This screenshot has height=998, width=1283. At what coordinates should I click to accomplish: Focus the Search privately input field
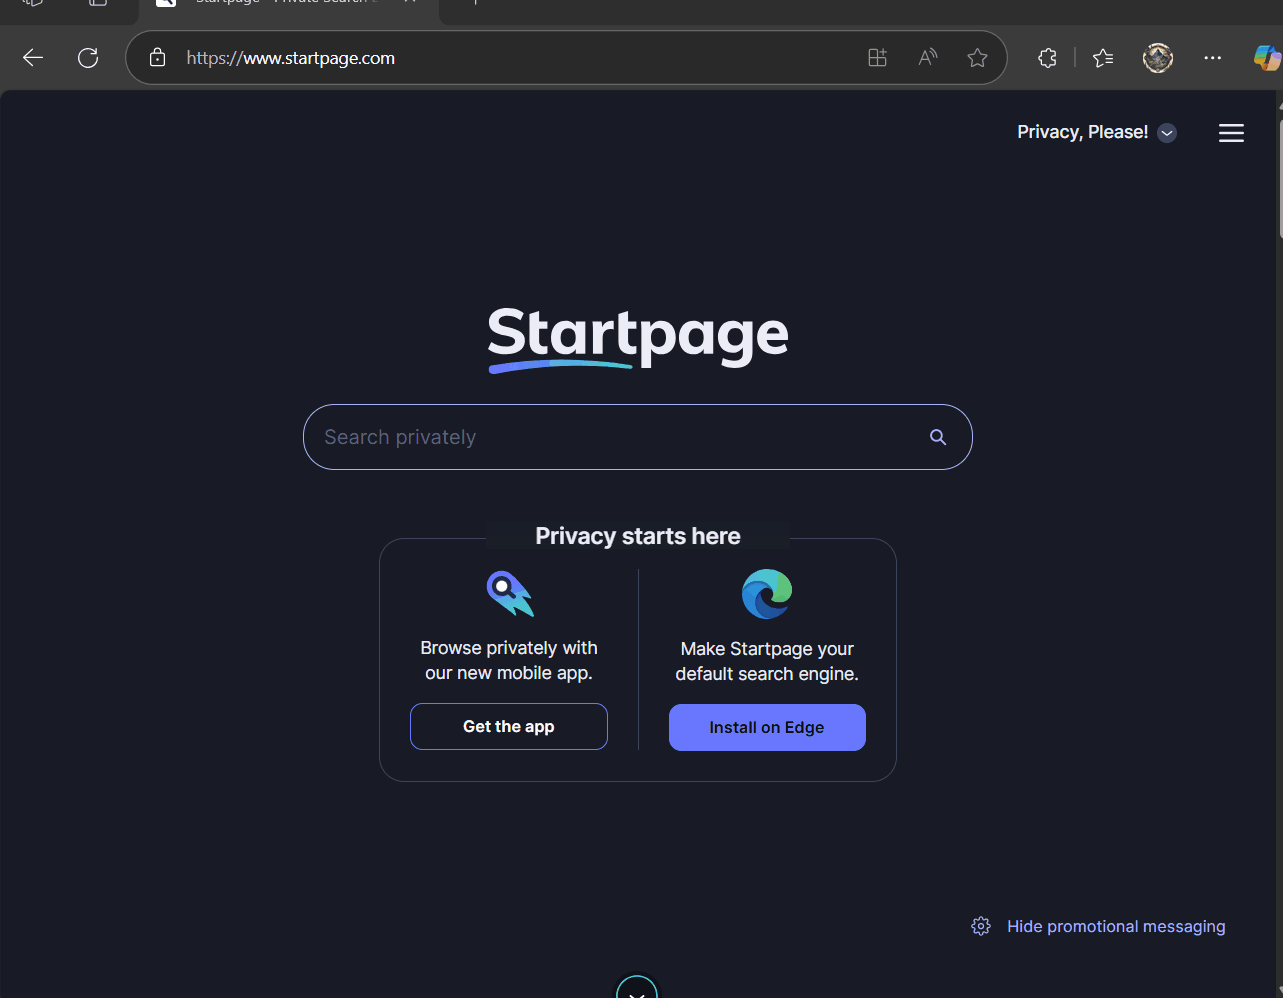[x=638, y=437]
